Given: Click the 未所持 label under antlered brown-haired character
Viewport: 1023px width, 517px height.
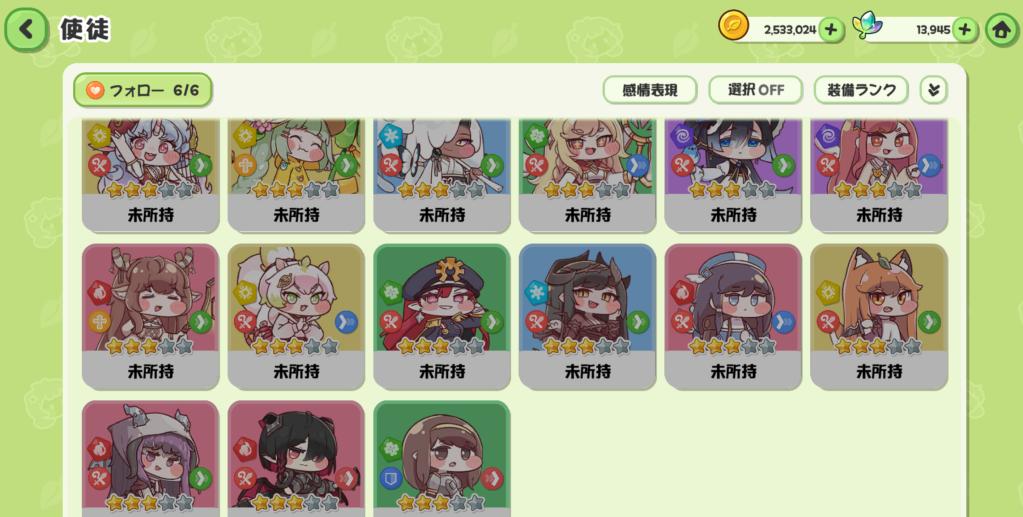Looking at the screenshot, I should (151, 371).
